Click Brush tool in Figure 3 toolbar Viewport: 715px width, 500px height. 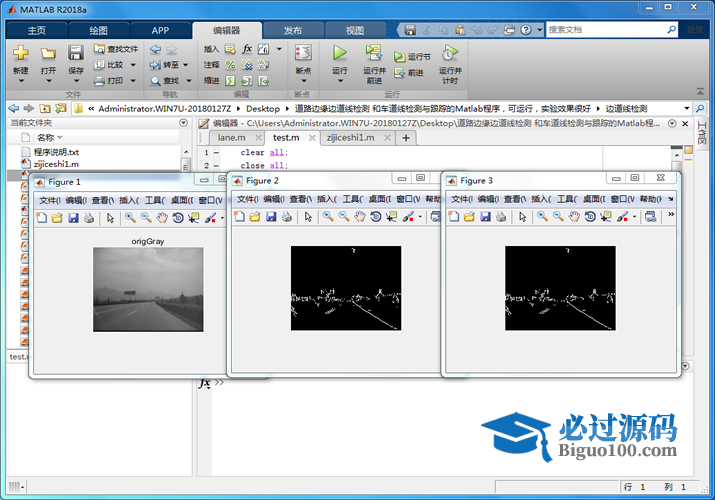click(622, 217)
